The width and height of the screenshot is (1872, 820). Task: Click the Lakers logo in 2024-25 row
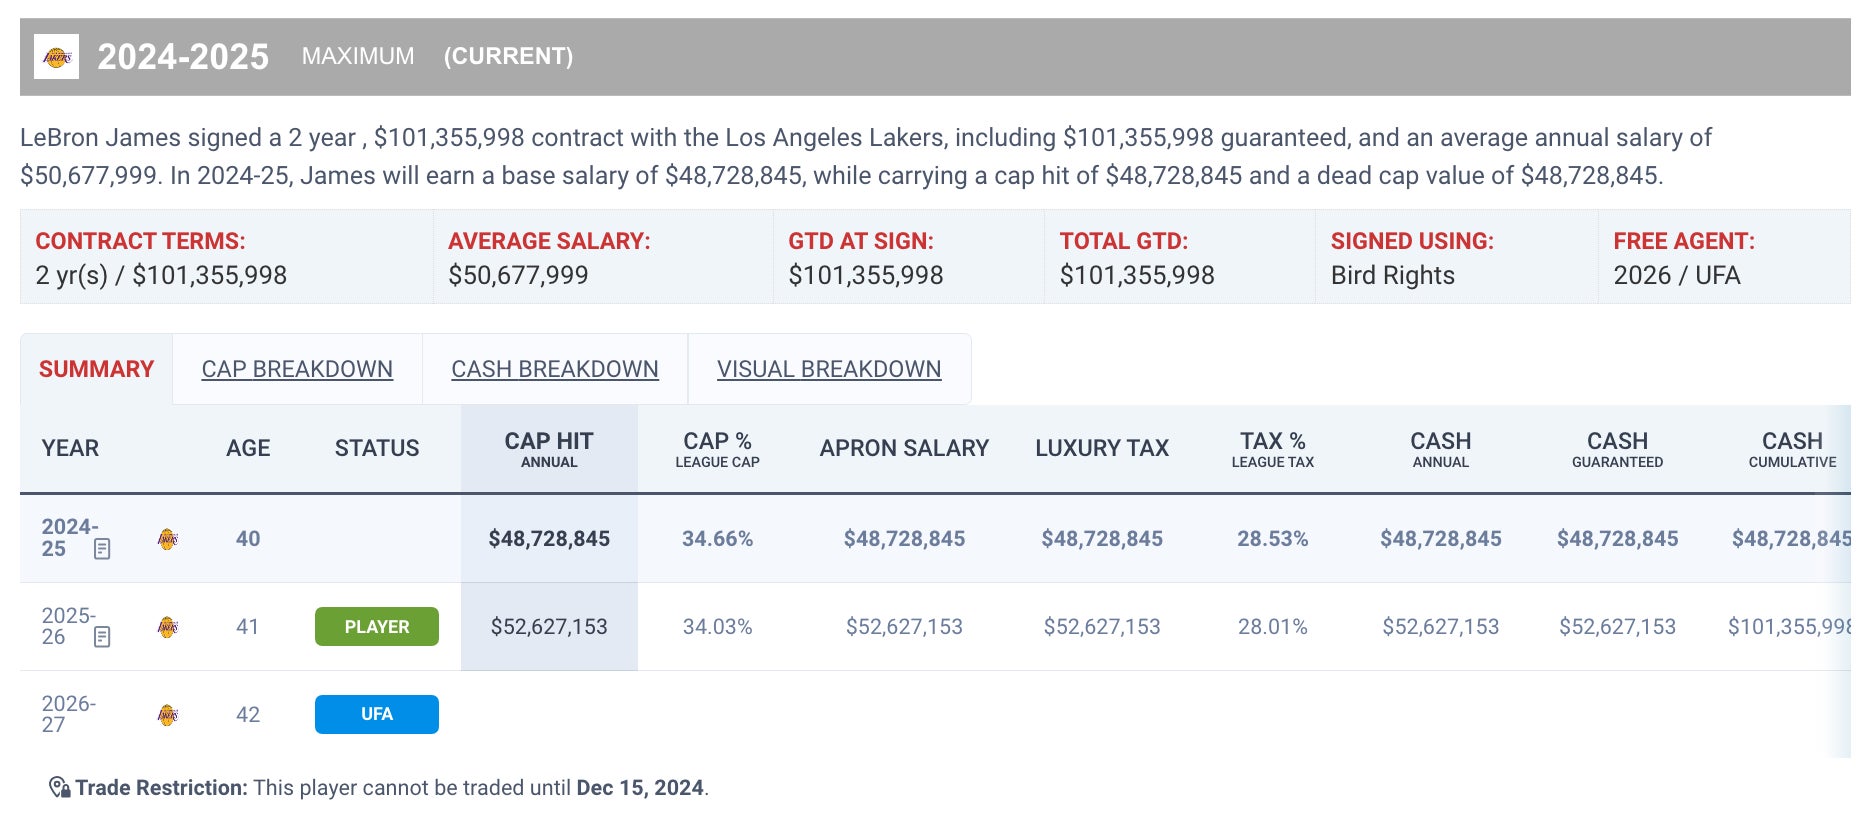coord(168,540)
